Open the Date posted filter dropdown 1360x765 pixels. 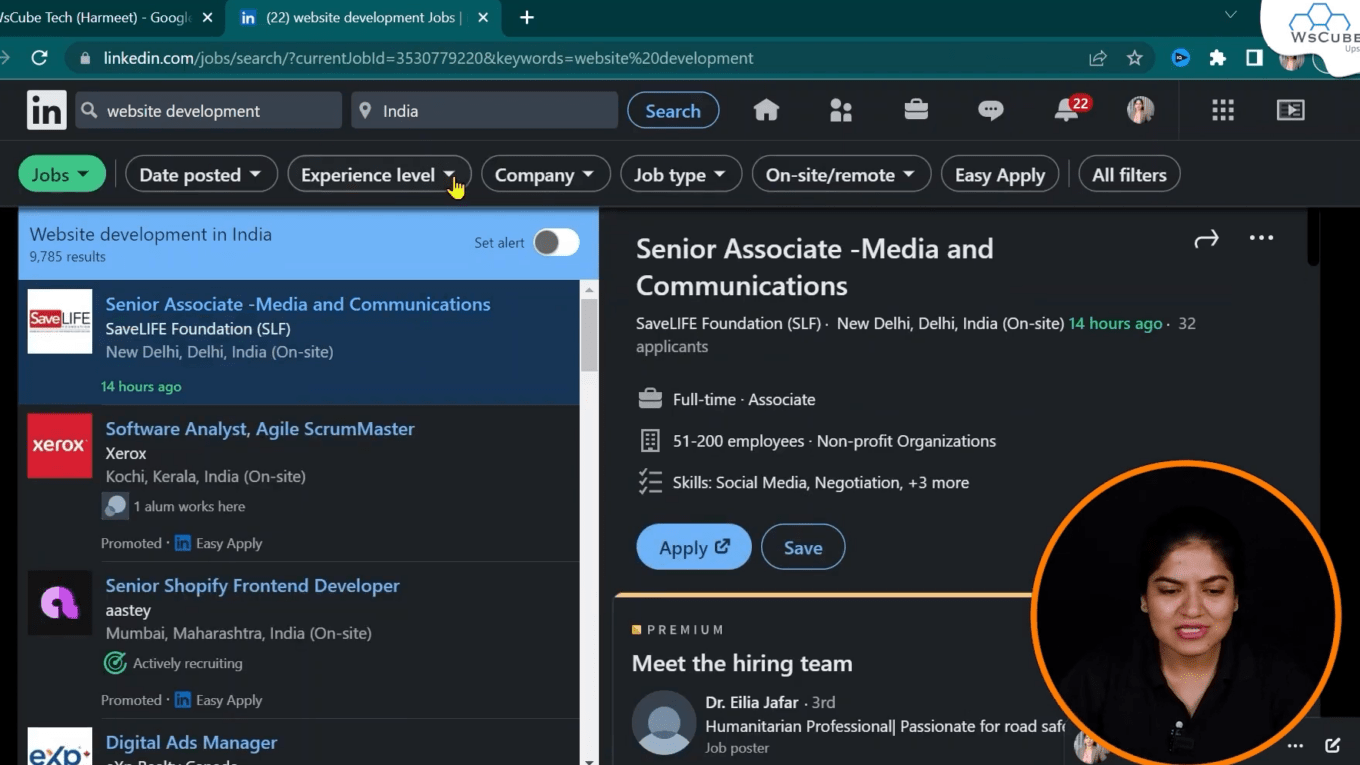[201, 175]
